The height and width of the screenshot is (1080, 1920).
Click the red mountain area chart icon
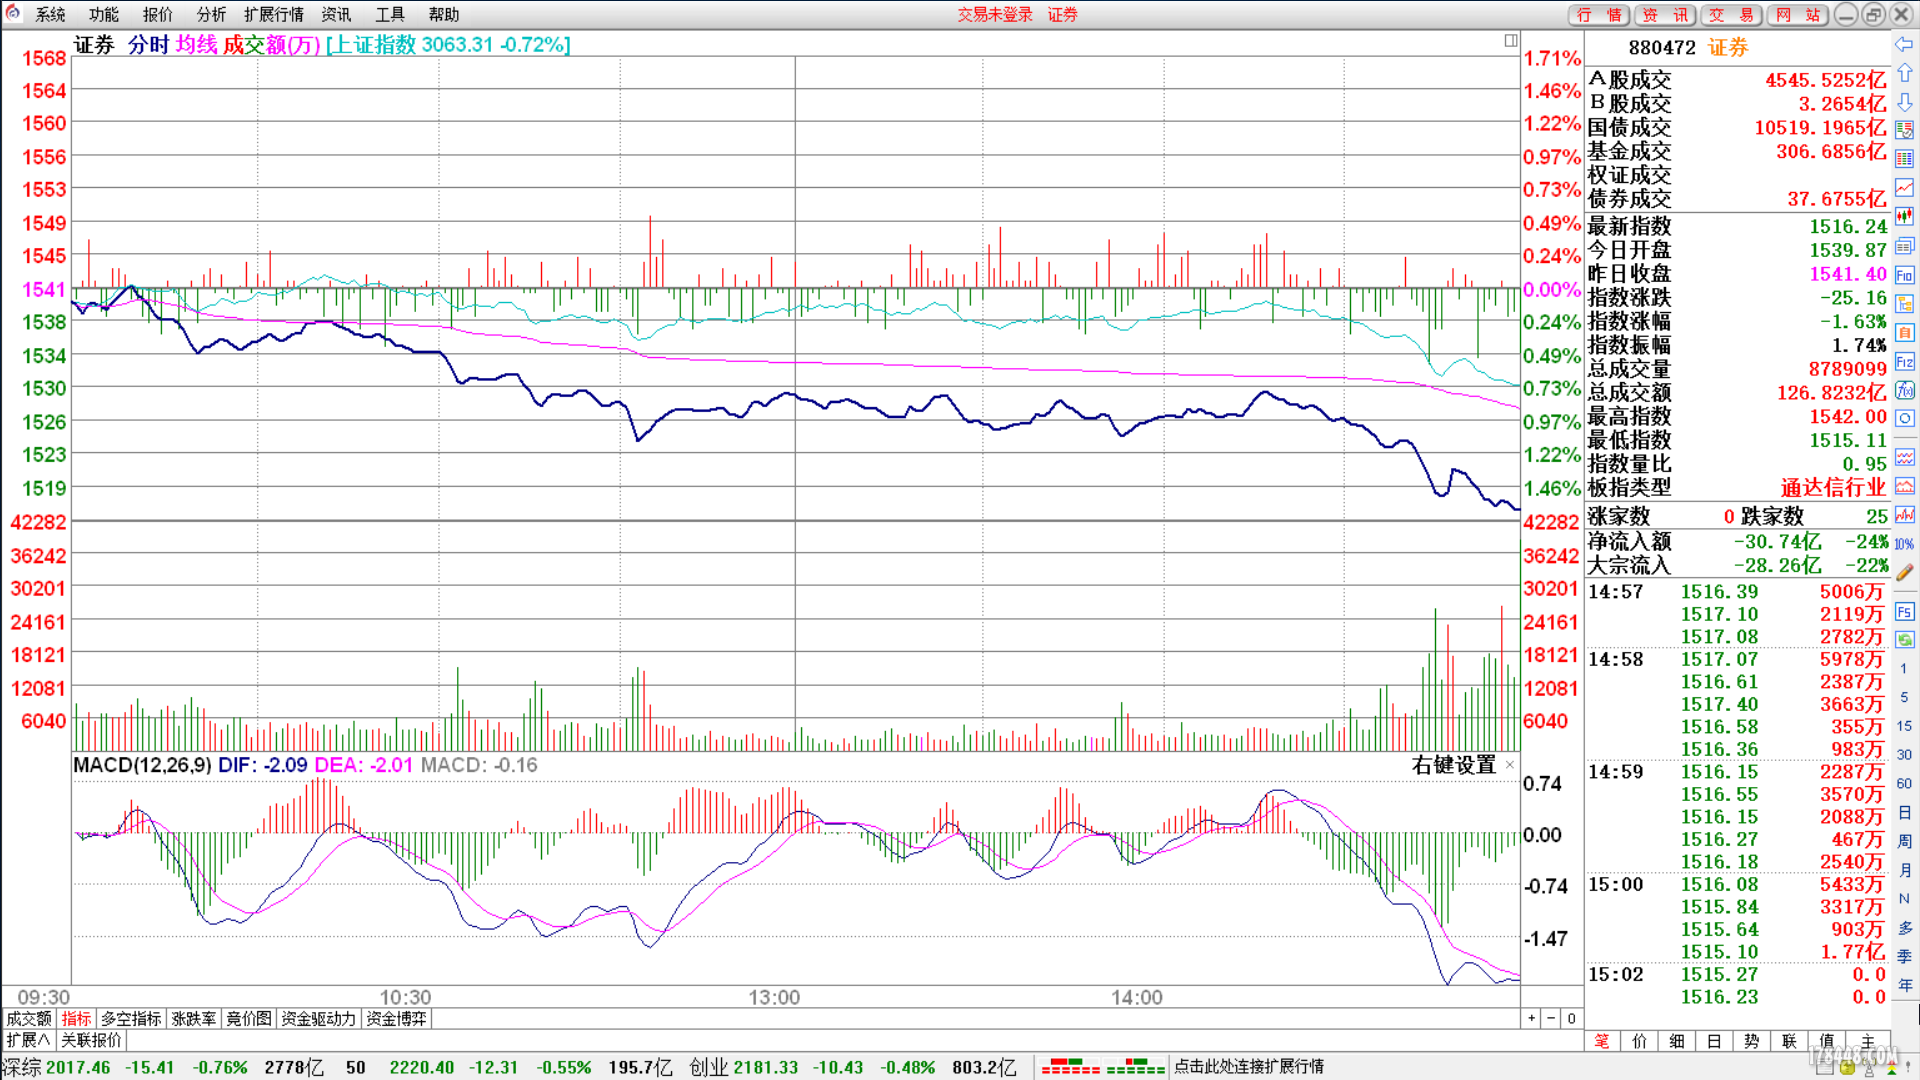1904,486
